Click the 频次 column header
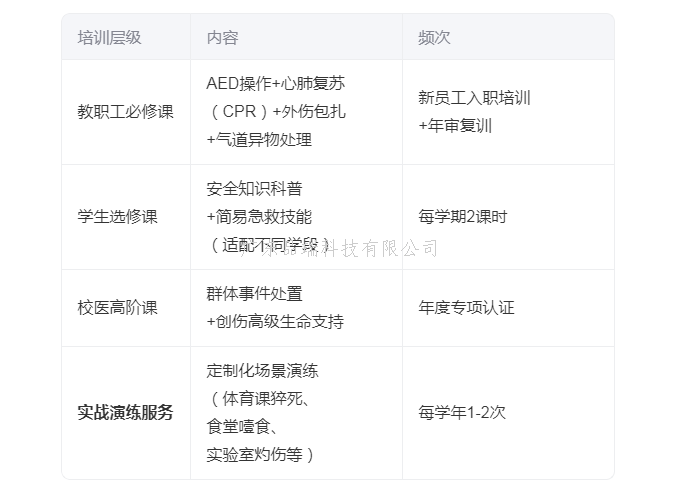The height and width of the screenshot is (491, 680). (434, 38)
